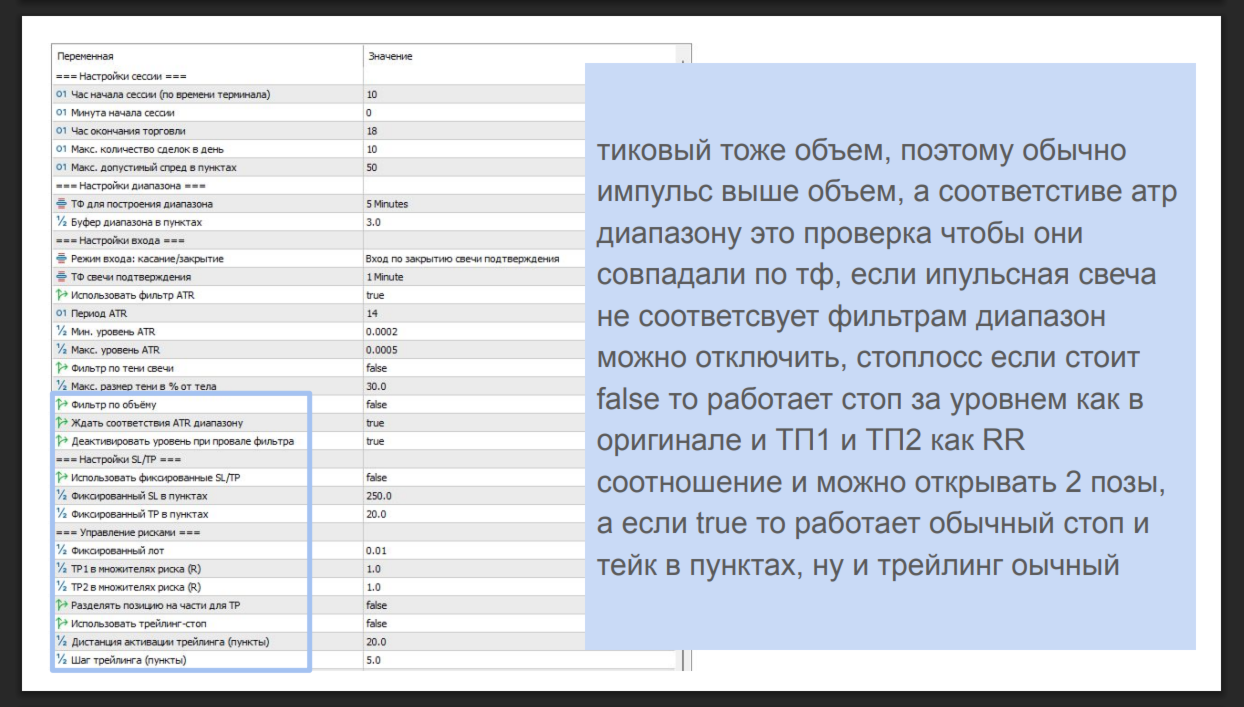
Task: Toggle the true value of Использовать фильтр ATR
Action: click(x=473, y=295)
